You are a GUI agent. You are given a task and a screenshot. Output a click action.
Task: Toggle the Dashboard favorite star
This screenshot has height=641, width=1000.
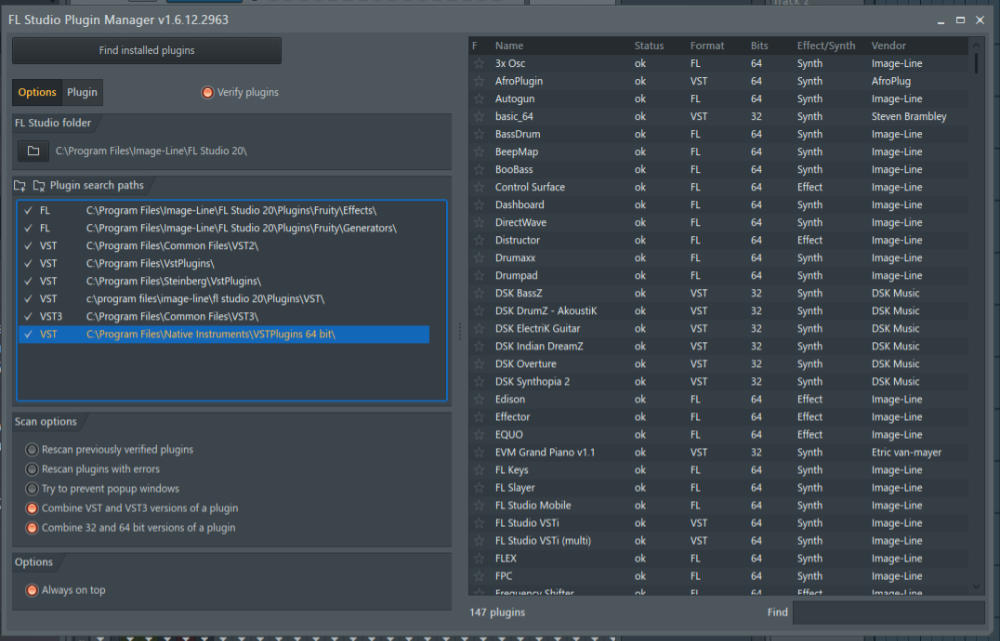478,205
